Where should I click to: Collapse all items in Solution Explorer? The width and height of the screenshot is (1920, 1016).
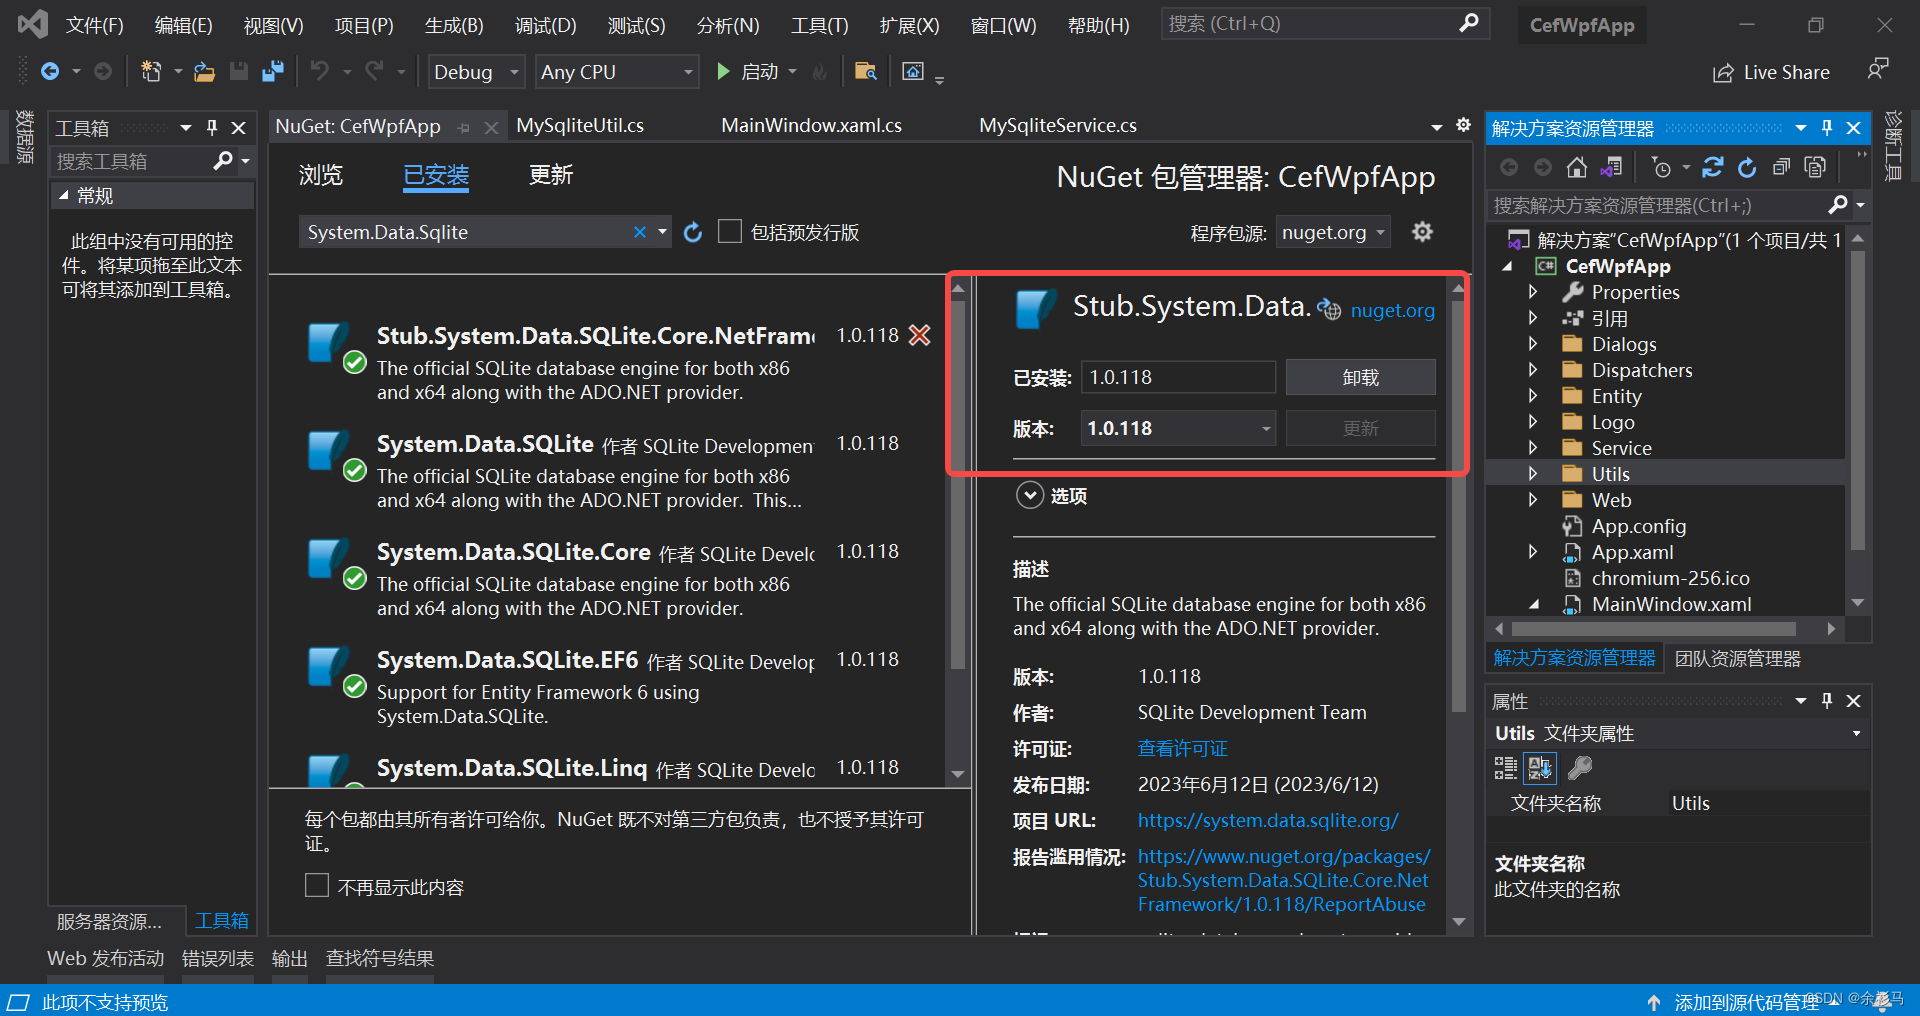(x=1781, y=167)
